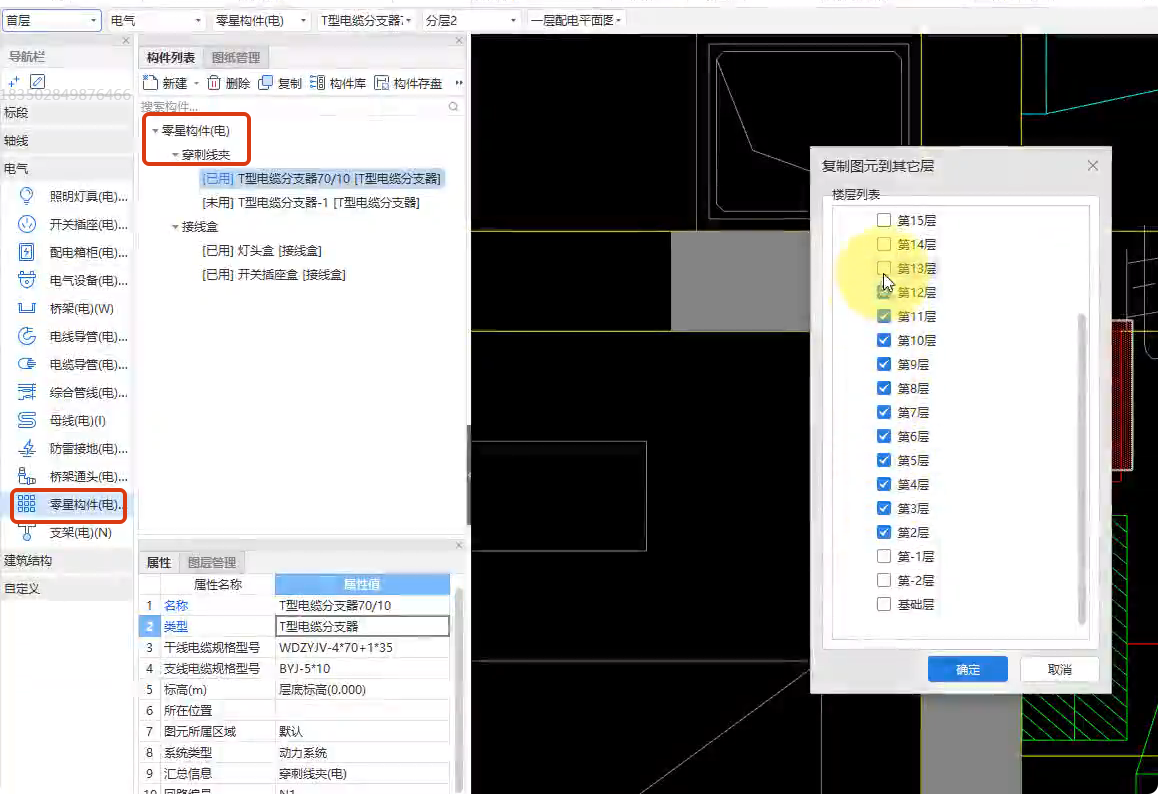Uncheck the 第6层 checkbox
The image size is (1158, 794).
pyautogui.click(x=884, y=436)
